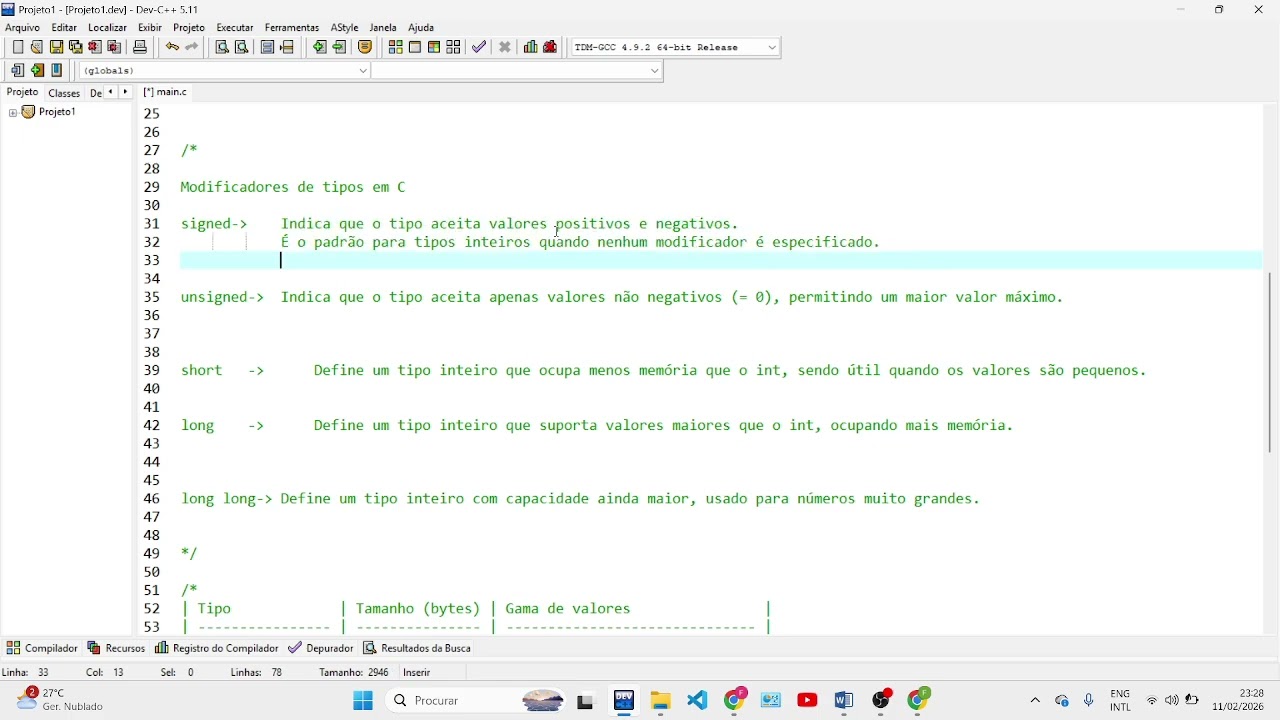
Task: Save the current file with the Save icon
Action: (56, 47)
